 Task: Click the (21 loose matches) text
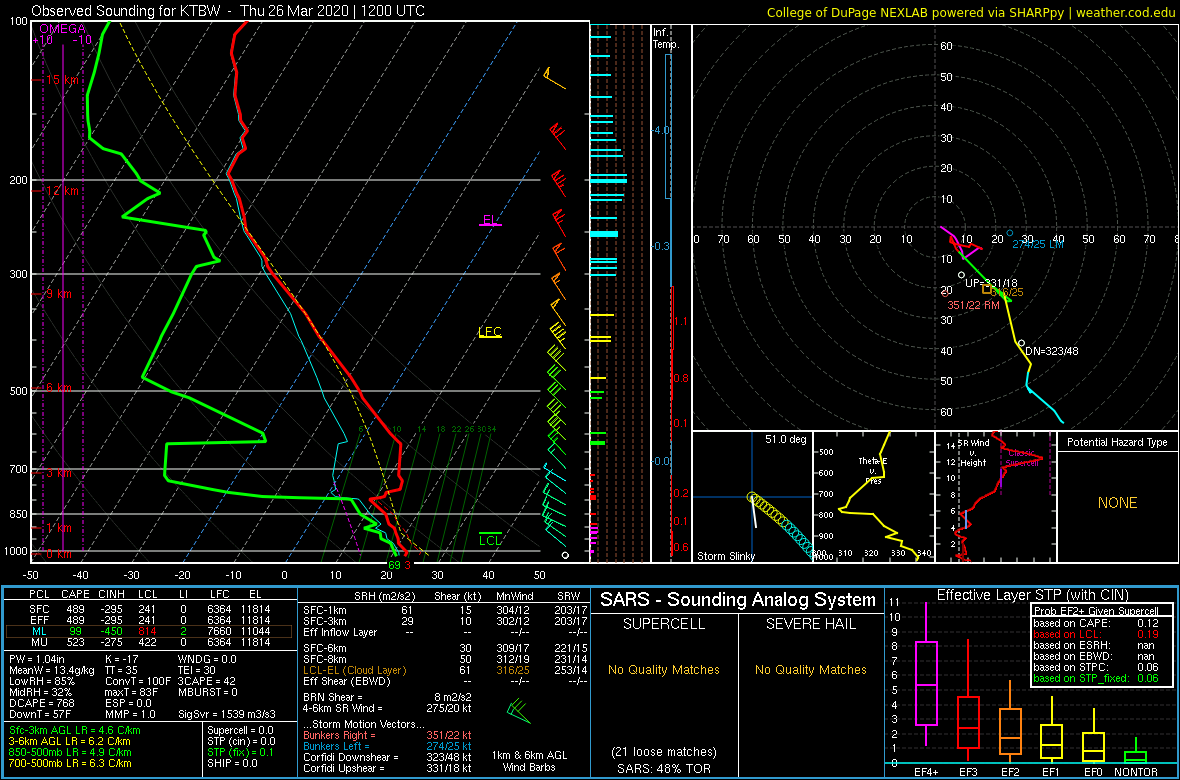(x=662, y=752)
